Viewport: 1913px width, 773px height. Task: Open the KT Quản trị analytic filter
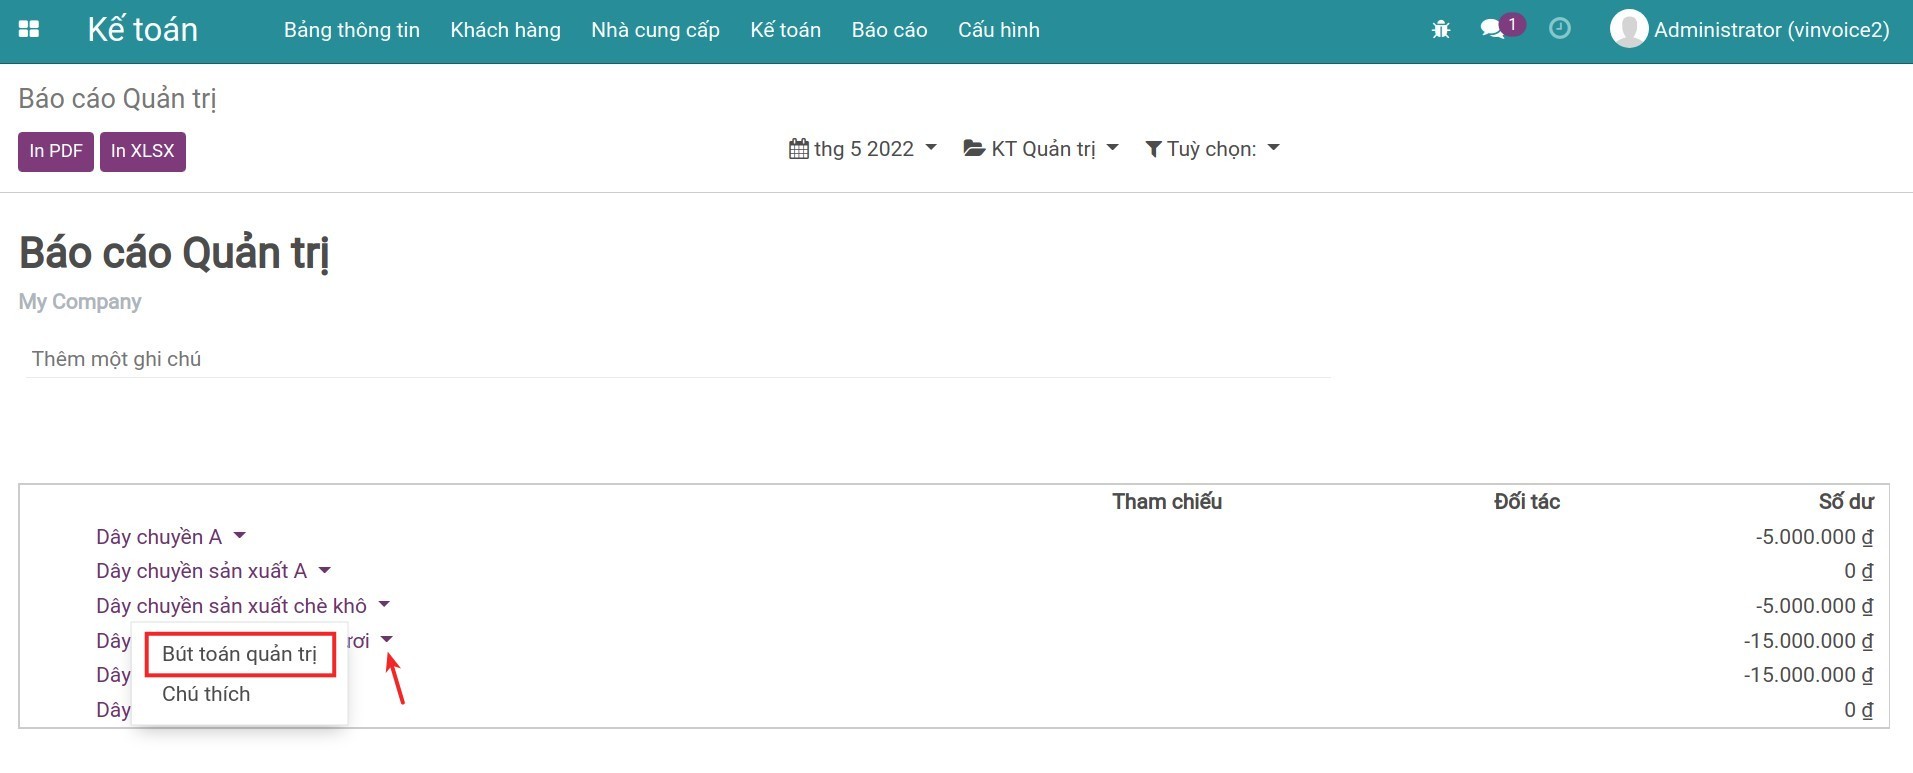[x=1040, y=149]
